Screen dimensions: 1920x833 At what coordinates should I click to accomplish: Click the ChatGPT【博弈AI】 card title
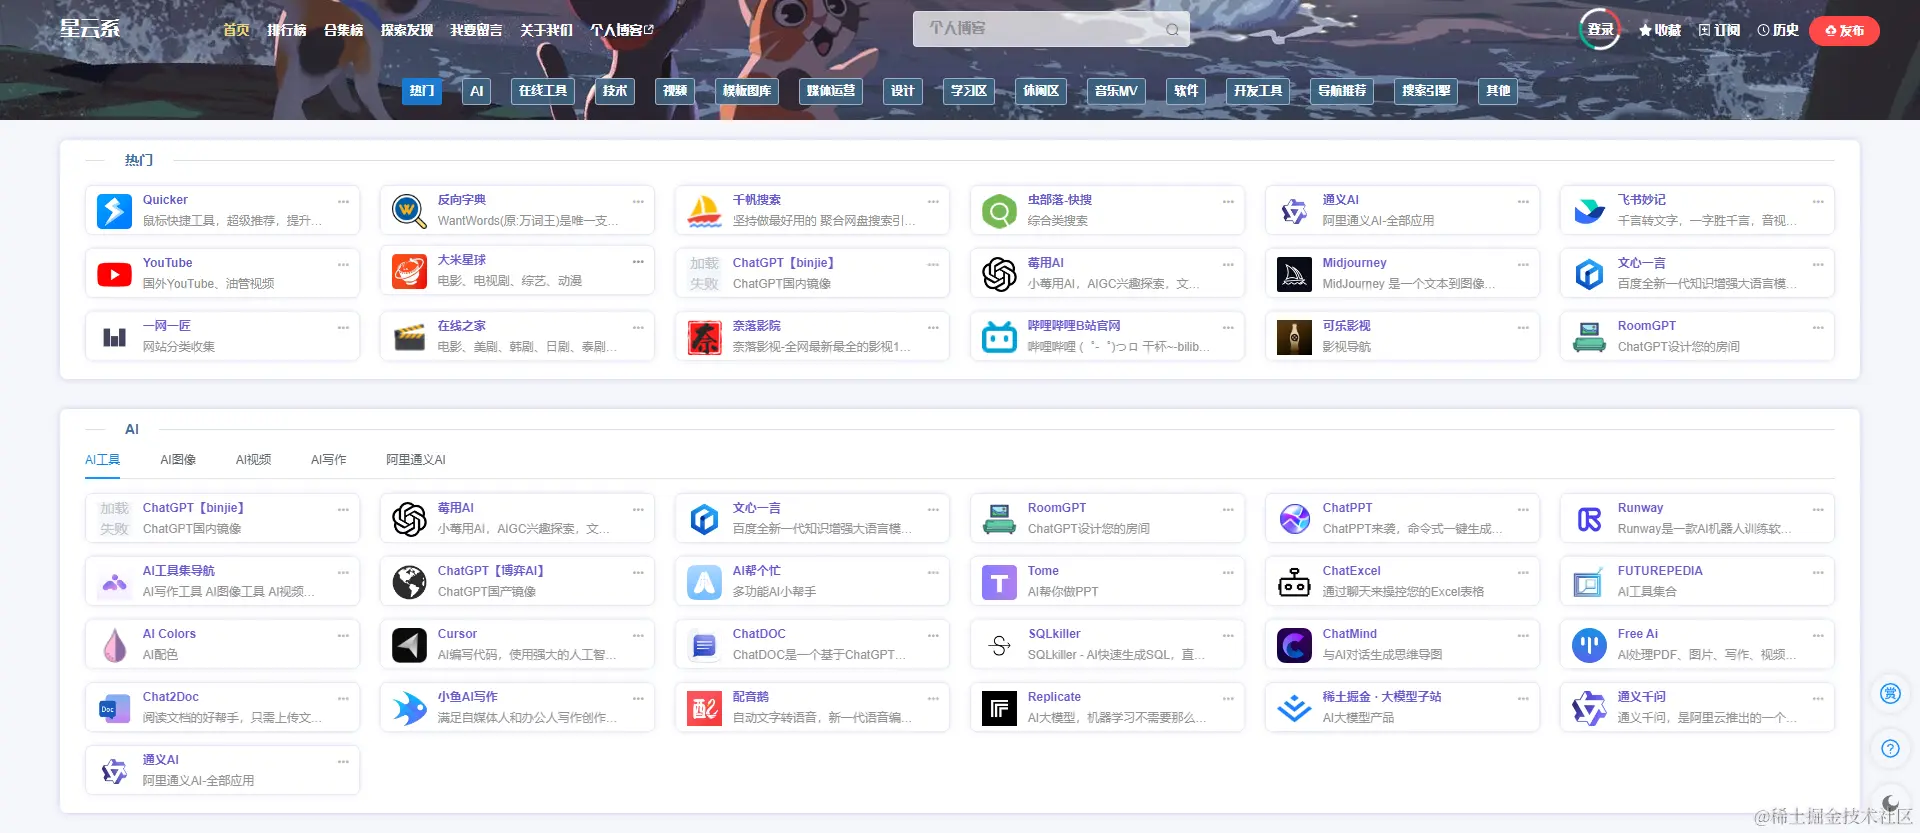491,571
